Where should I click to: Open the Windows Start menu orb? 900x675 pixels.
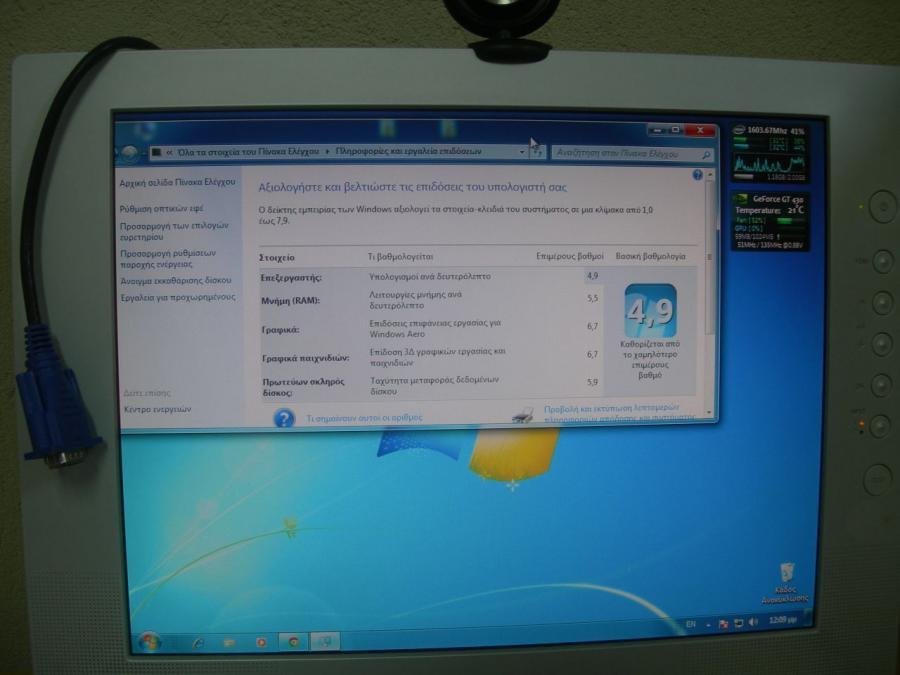(148, 639)
